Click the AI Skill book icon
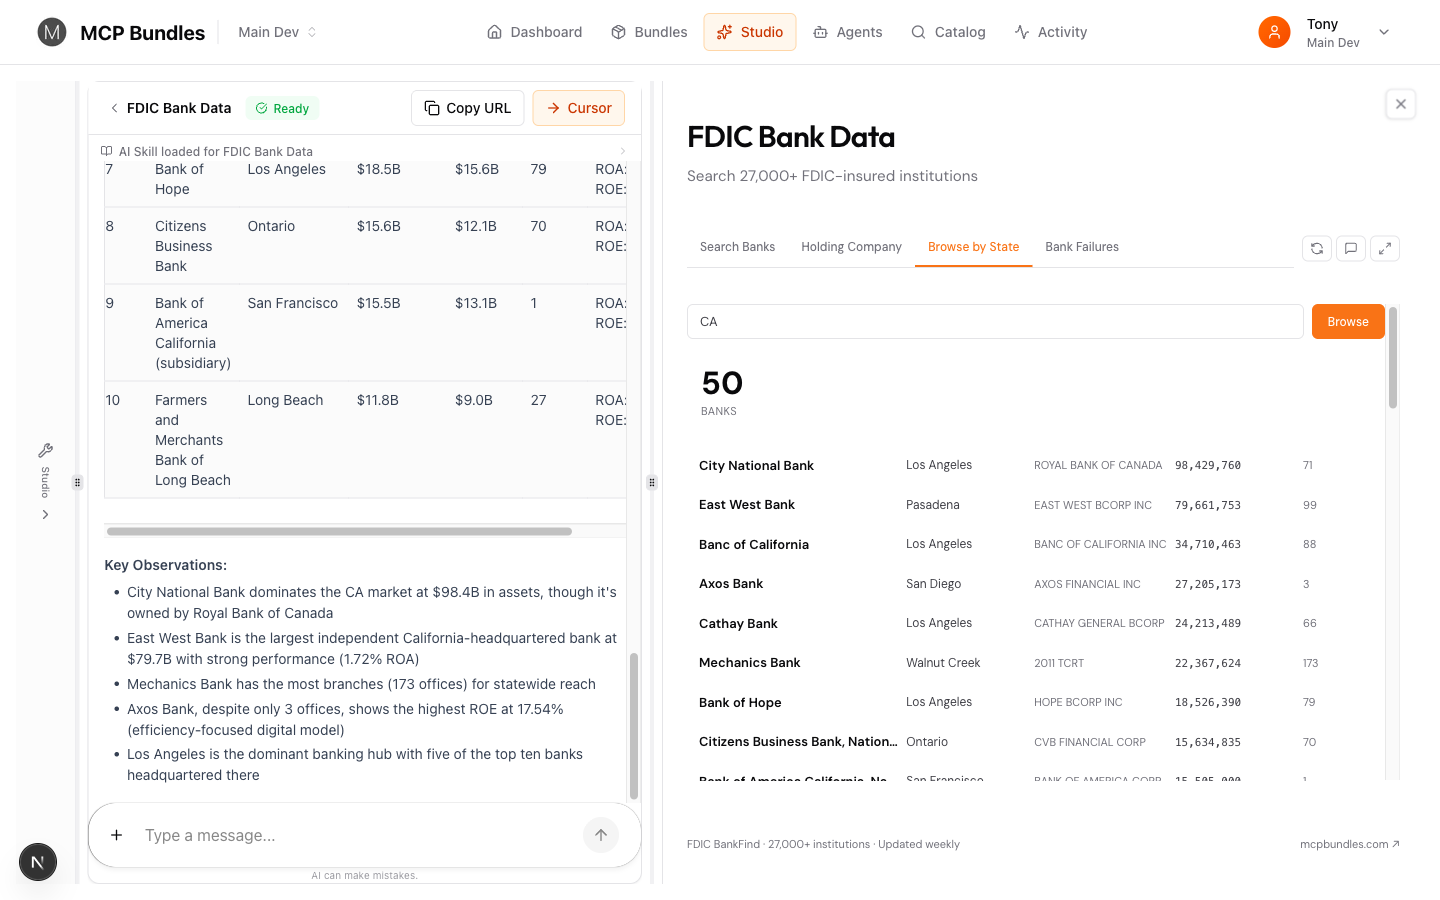 point(106,151)
